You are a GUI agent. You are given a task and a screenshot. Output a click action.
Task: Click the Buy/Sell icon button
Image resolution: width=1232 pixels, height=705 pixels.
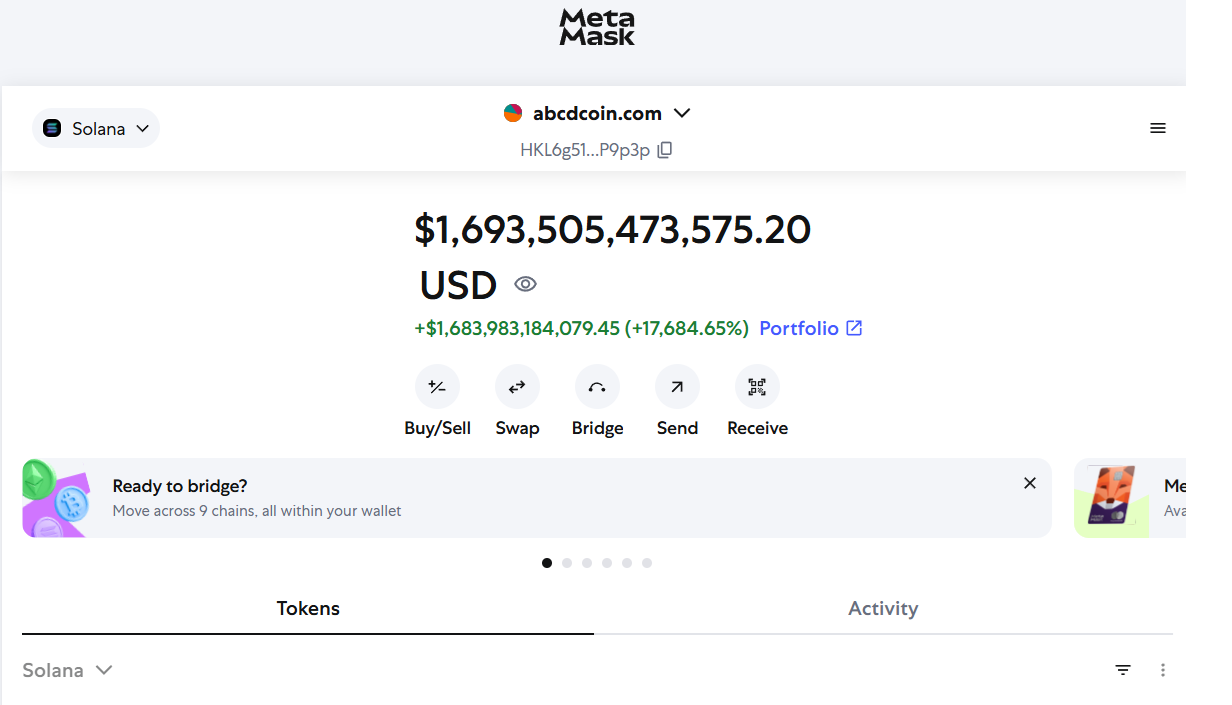coord(437,387)
